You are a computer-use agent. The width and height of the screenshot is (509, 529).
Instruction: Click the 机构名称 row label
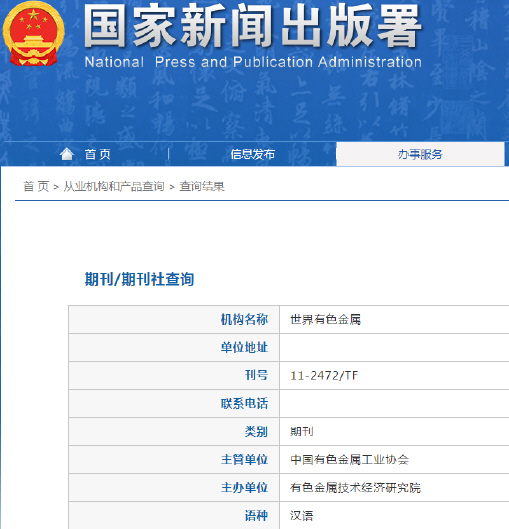[245, 319]
